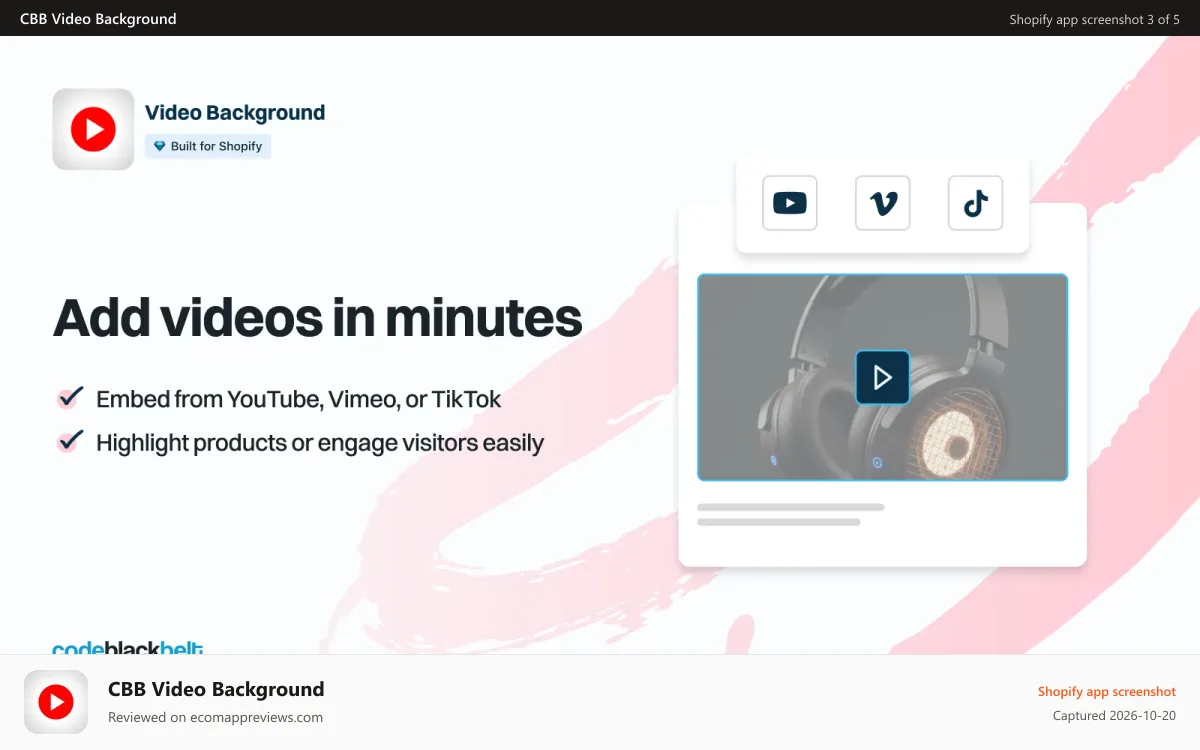This screenshot has width=1200, height=750.
Task: Click the checkmark beside Highlight products
Action: click(x=69, y=441)
